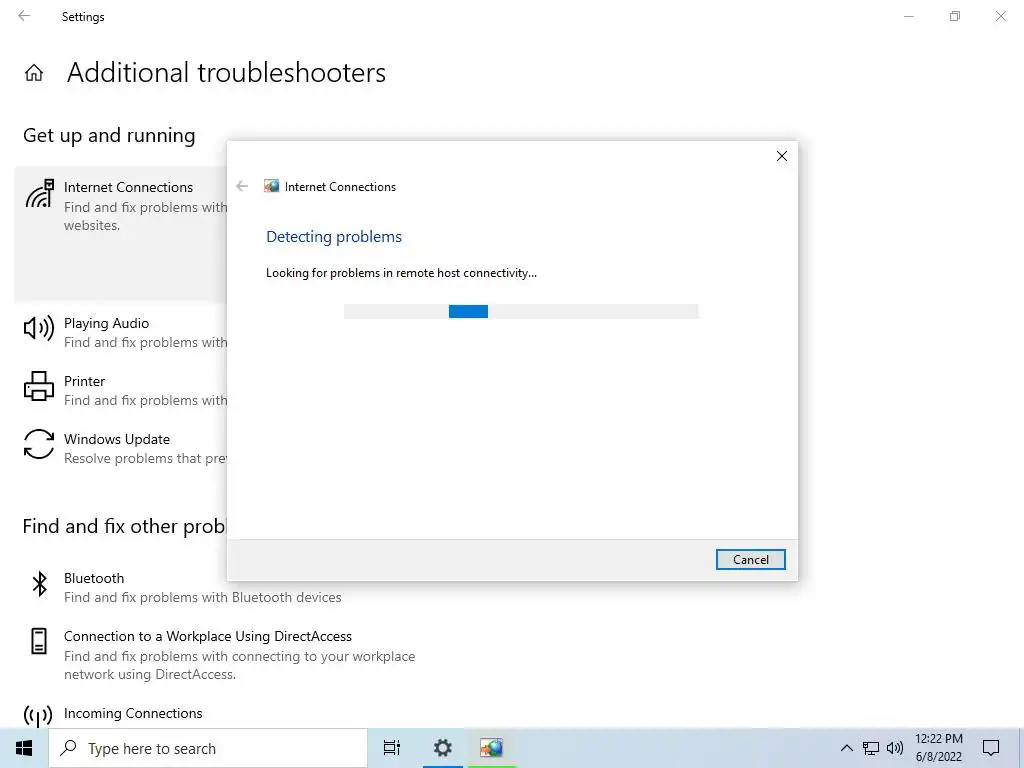Switch to troubleshooter app on taskbar
This screenshot has width=1024, height=768.
492,748
